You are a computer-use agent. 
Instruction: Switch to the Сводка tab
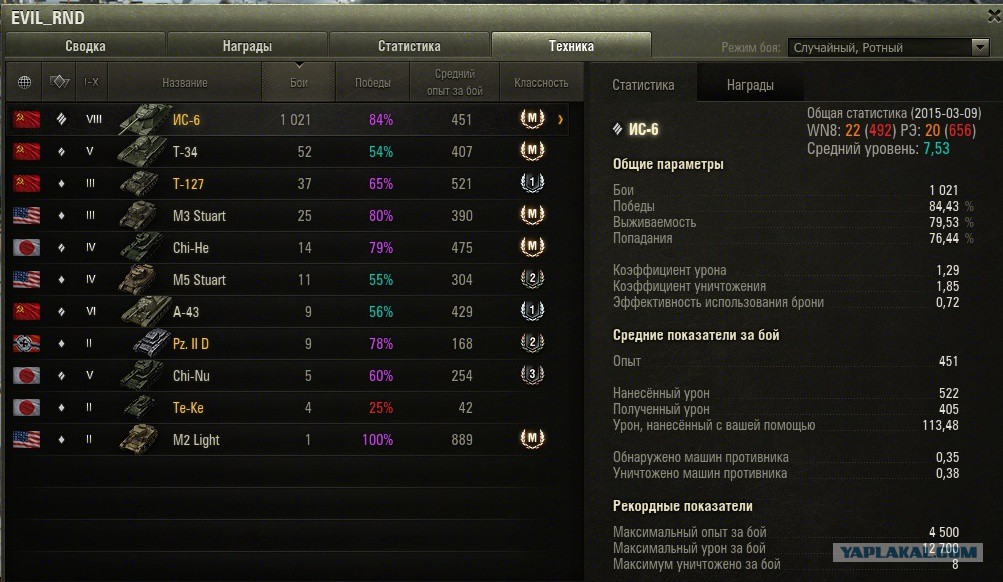click(x=85, y=46)
